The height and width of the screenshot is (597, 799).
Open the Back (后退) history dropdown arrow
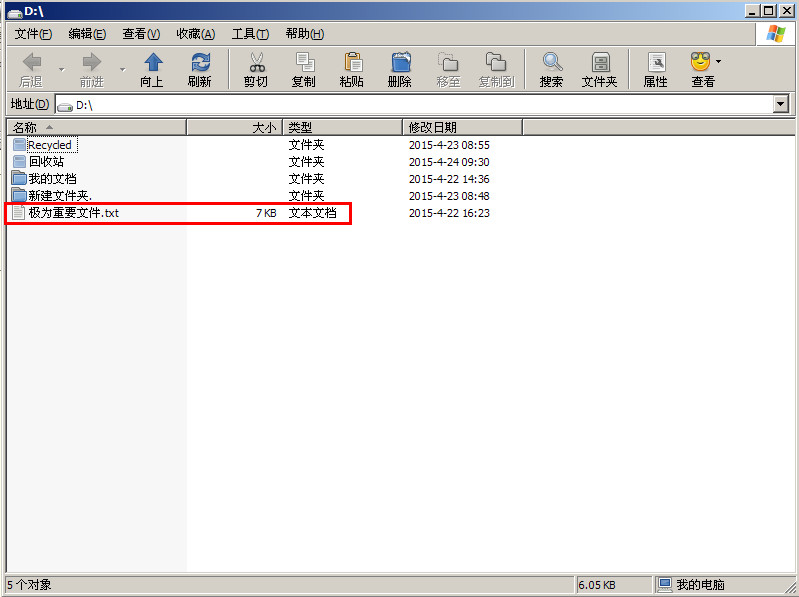pyautogui.click(x=61, y=68)
